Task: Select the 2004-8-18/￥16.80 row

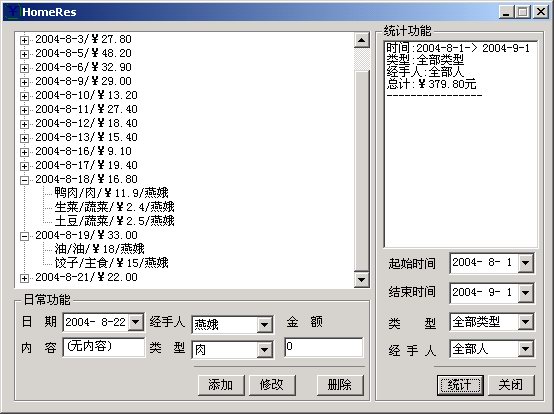Action: (86, 179)
